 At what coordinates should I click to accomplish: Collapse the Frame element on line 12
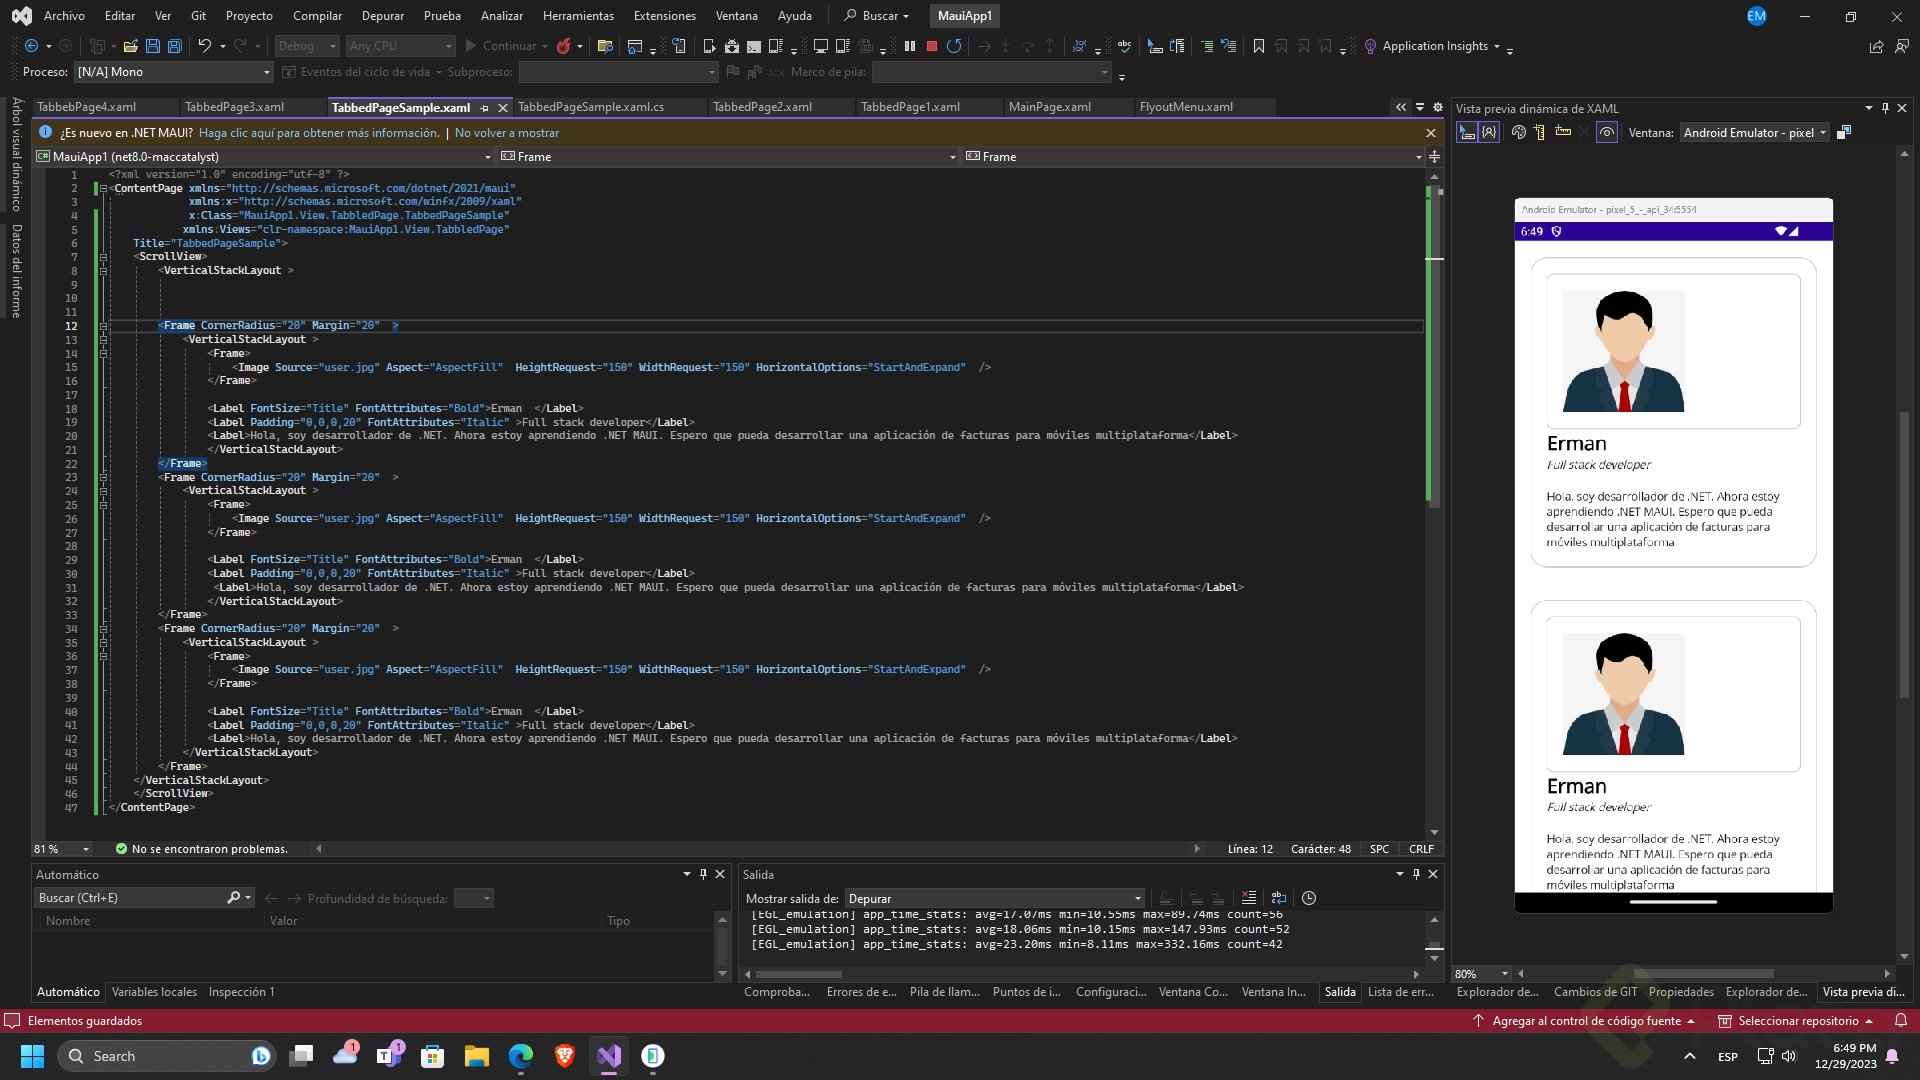click(103, 325)
